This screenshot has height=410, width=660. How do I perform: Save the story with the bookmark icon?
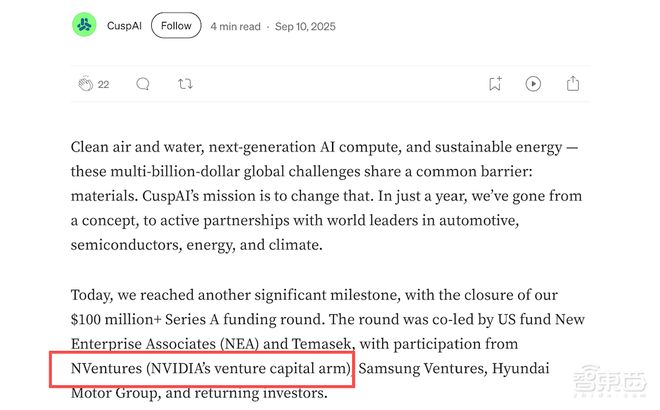(495, 83)
